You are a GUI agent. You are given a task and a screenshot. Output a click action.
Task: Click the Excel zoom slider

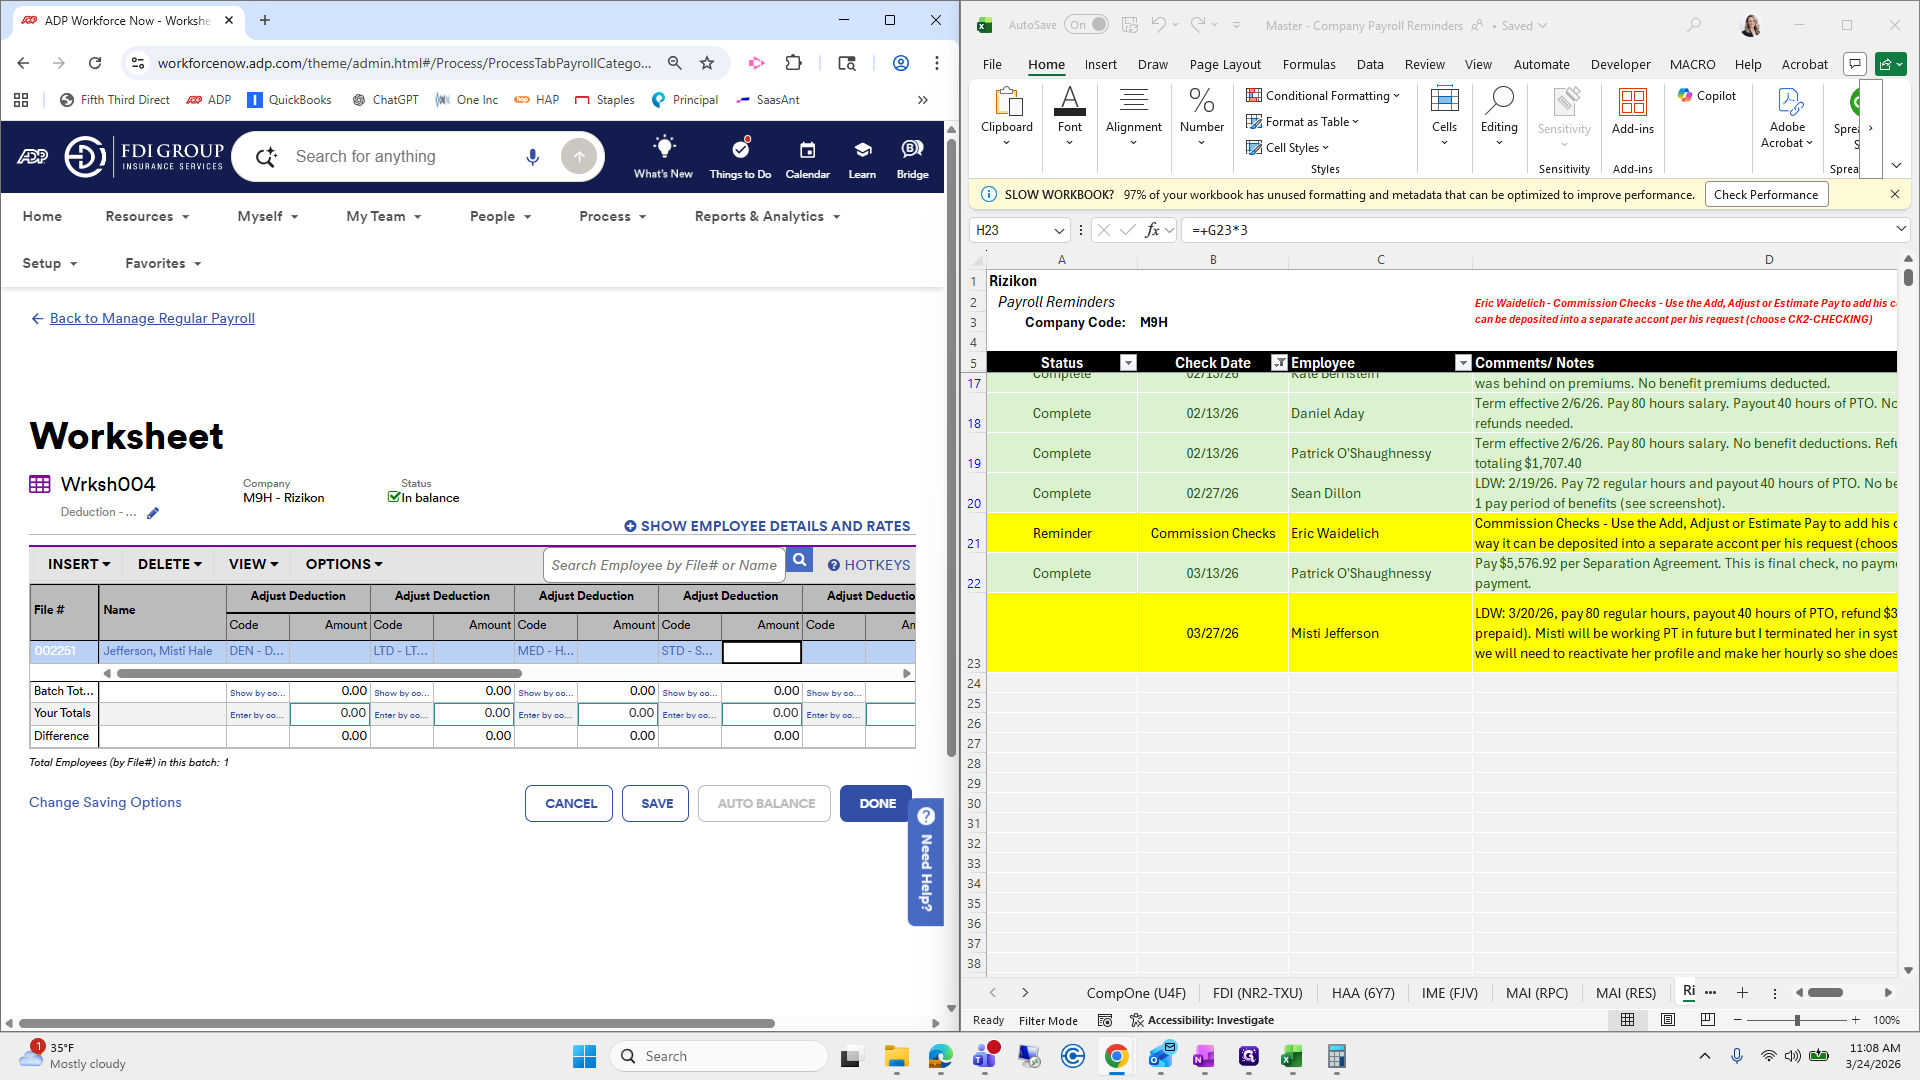click(x=1797, y=1020)
